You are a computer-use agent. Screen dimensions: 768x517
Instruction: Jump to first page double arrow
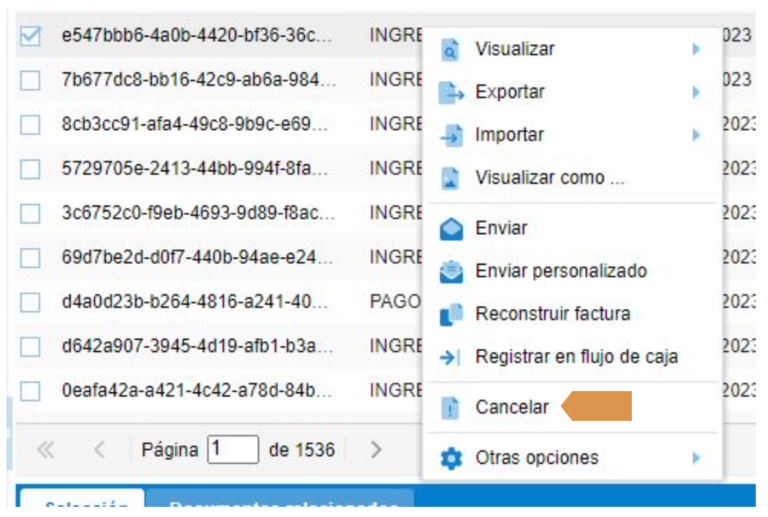tap(46, 449)
